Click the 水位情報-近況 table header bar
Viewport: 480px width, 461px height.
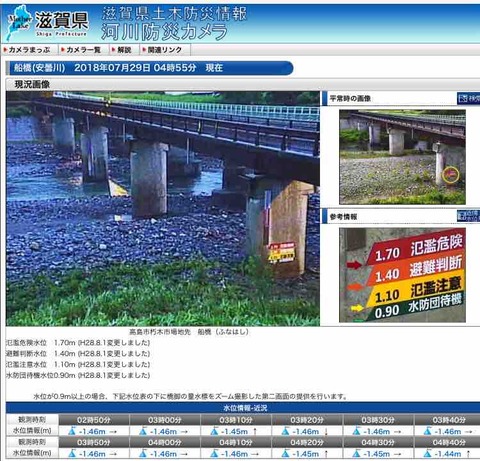tap(243, 408)
